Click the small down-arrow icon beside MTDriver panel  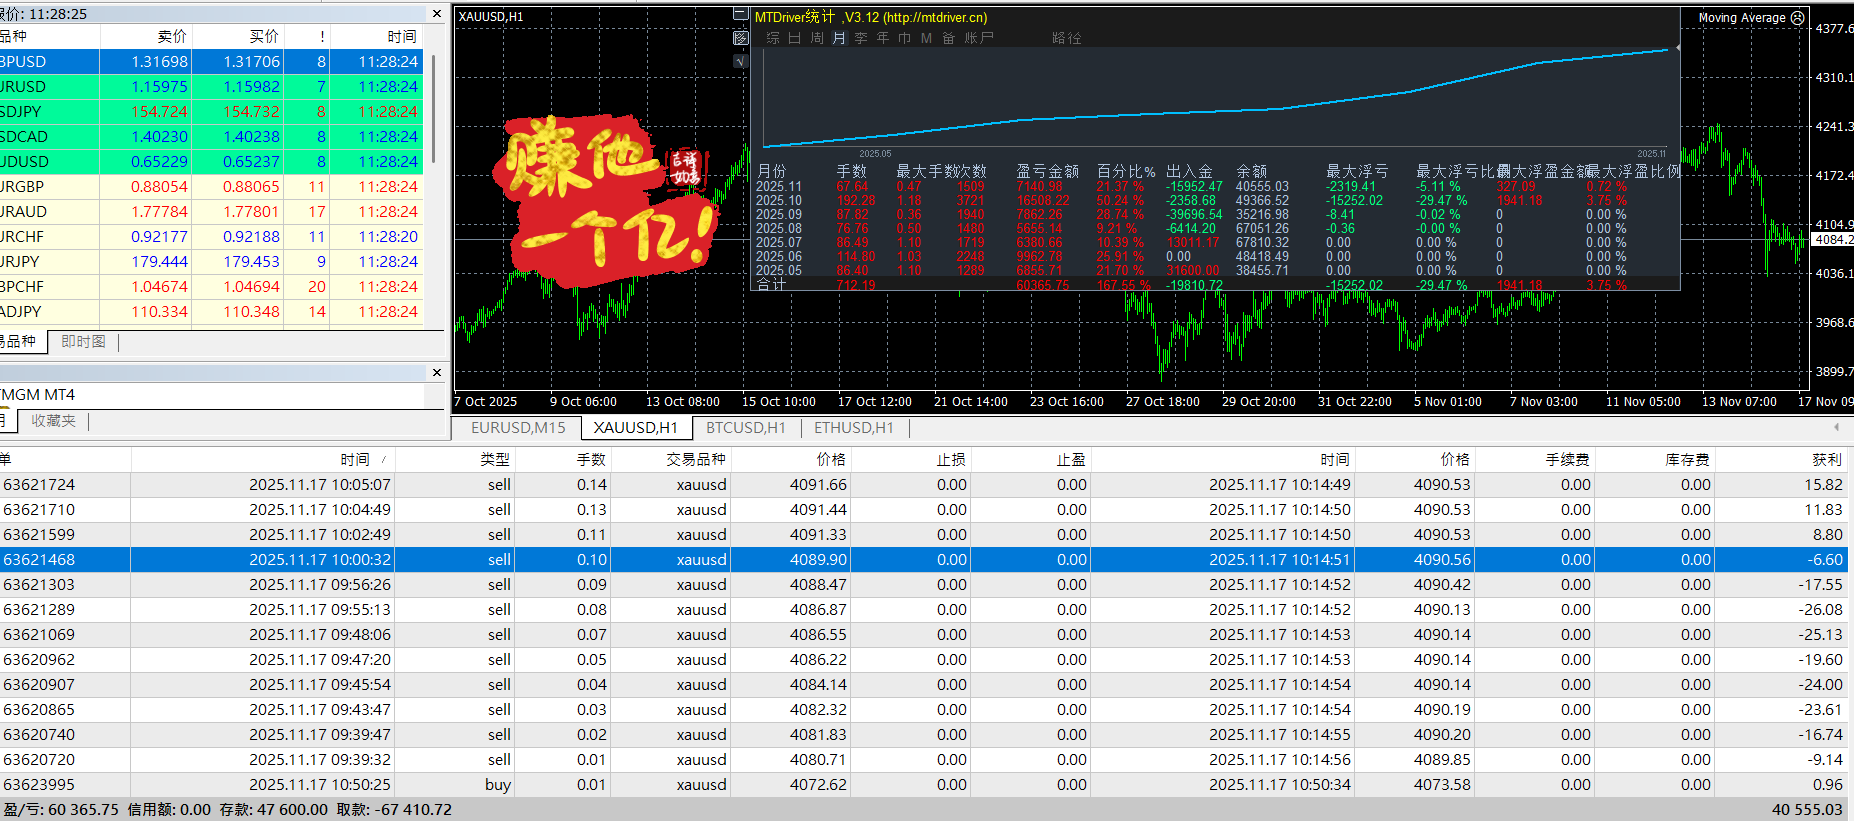[740, 61]
